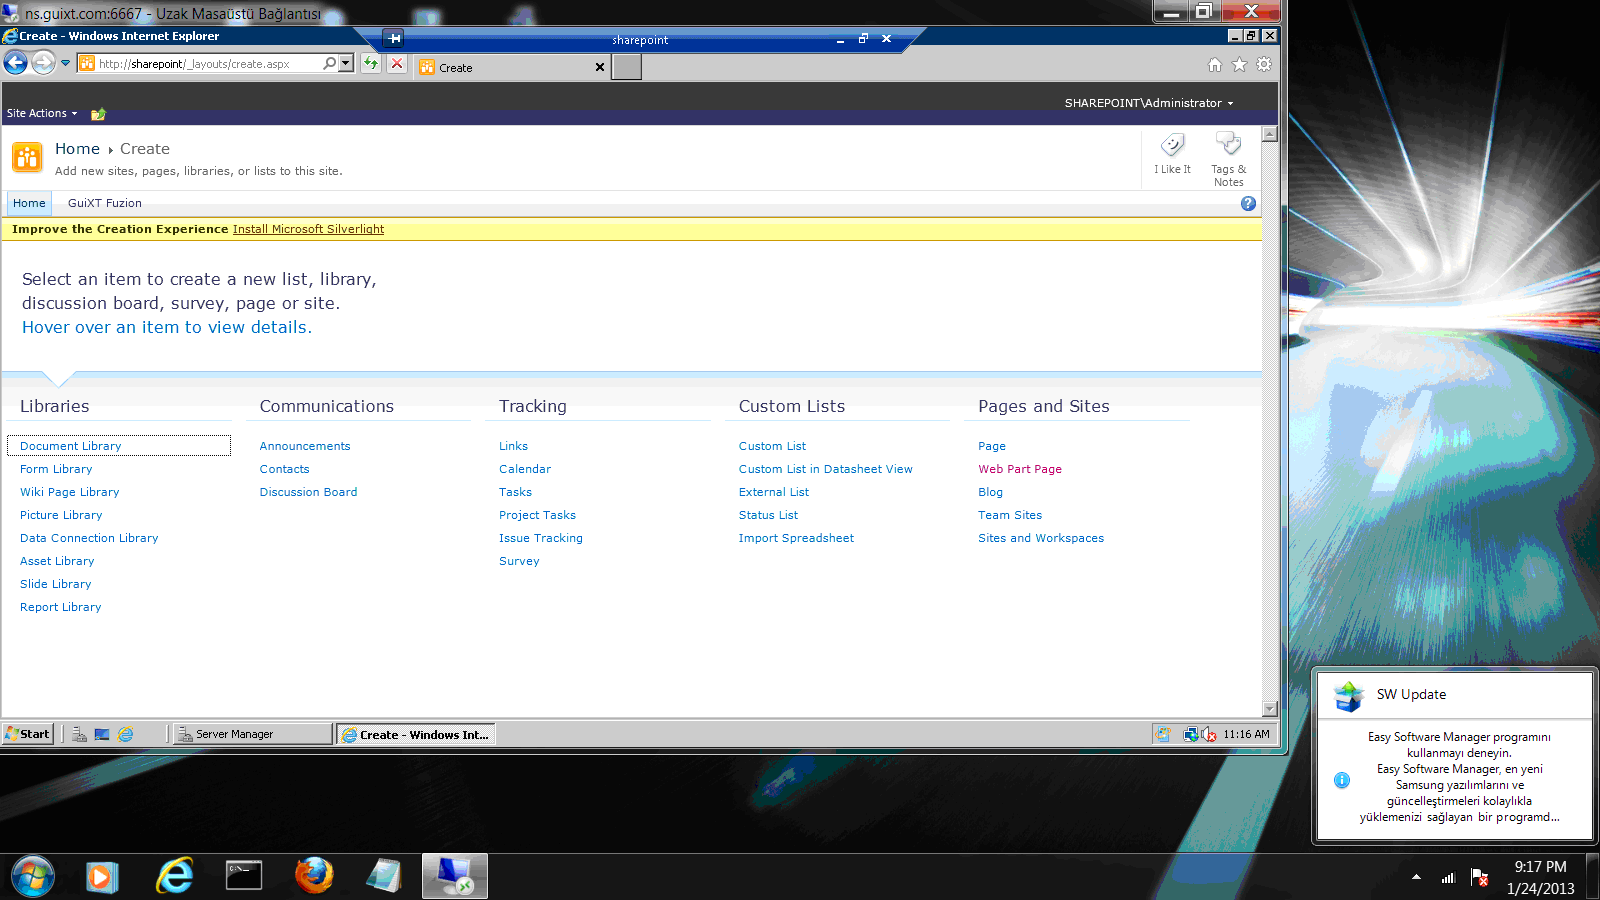Pin the remote desktop connection bar
The width and height of the screenshot is (1600, 900).
[394, 39]
